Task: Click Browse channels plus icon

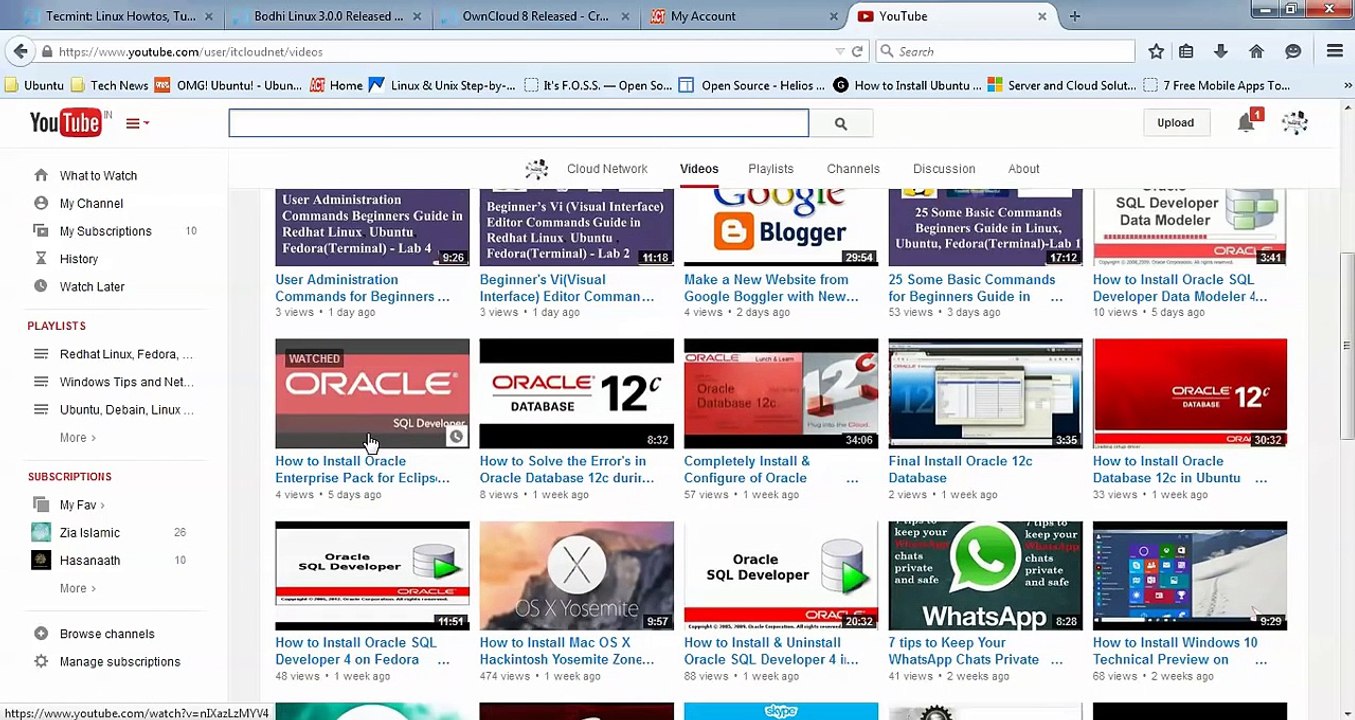Action: (x=41, y=634)
